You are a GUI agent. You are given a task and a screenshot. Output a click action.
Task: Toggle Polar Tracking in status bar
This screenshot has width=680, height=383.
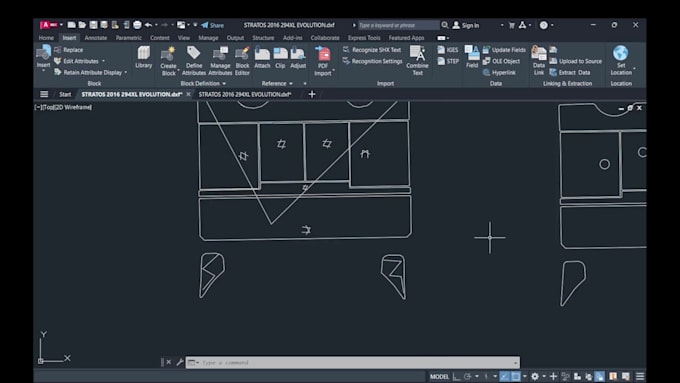point(468,376)
